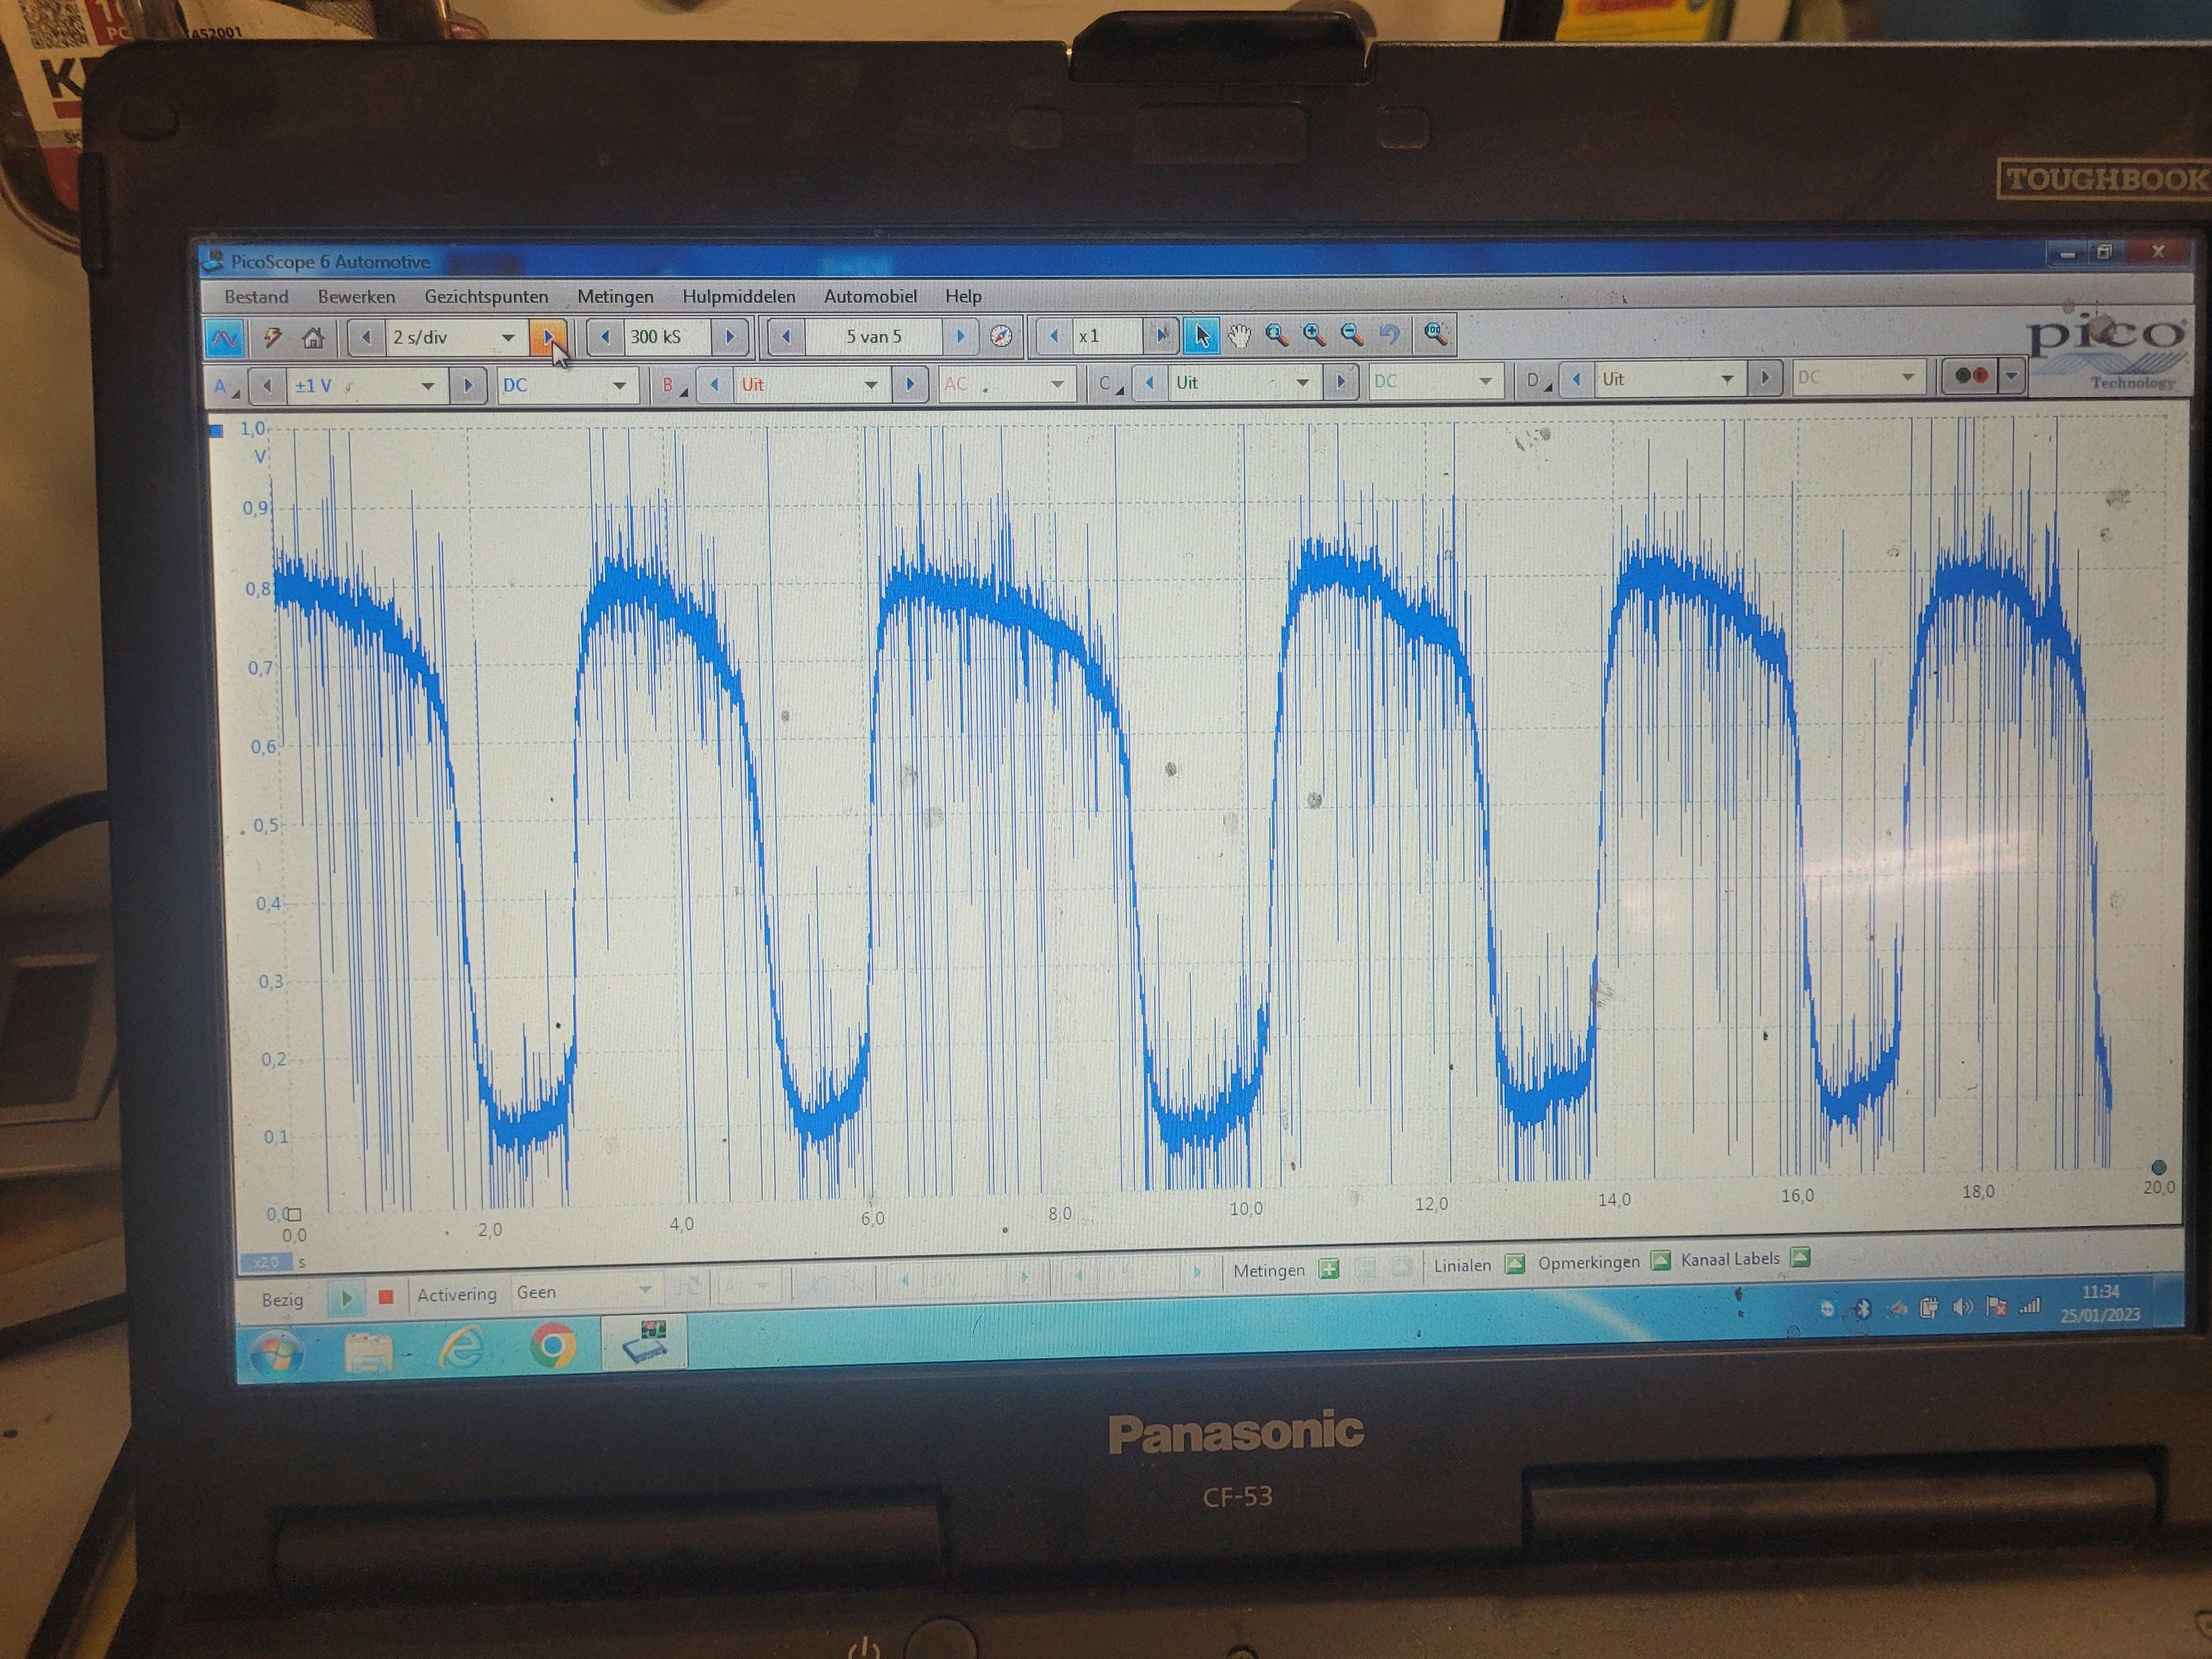Add a measurement with green plus button
The height and width of the screenshot is (1659, 2212).
tap(1329, 1270)
